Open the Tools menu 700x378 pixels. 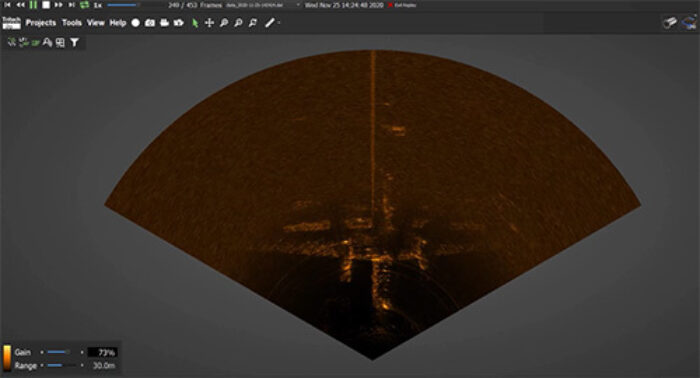[71, 22]
